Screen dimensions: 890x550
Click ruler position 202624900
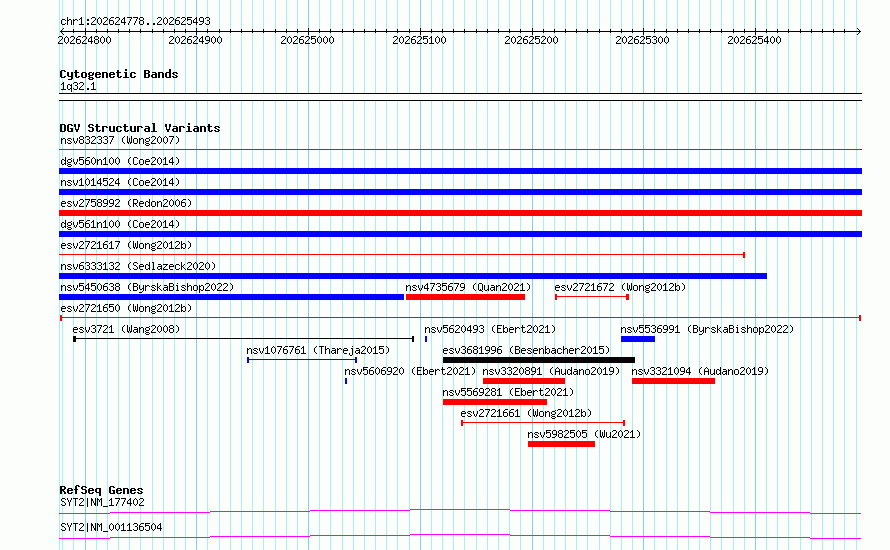(x=195, y=40)
